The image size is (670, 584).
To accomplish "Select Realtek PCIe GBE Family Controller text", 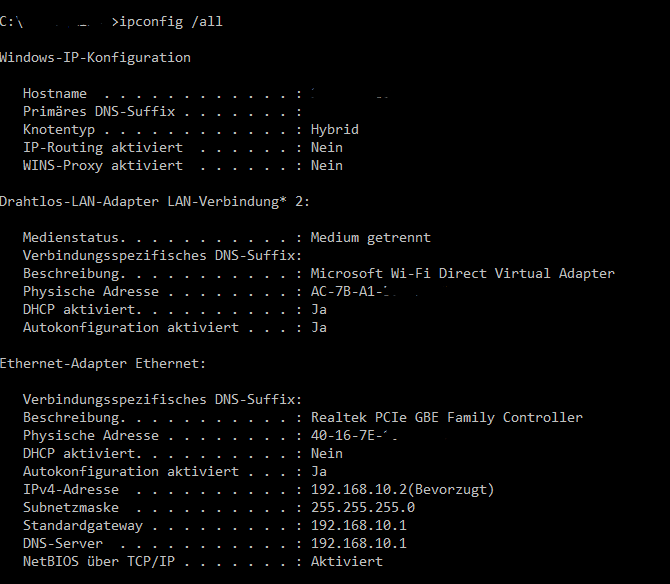I will (447, 417).
